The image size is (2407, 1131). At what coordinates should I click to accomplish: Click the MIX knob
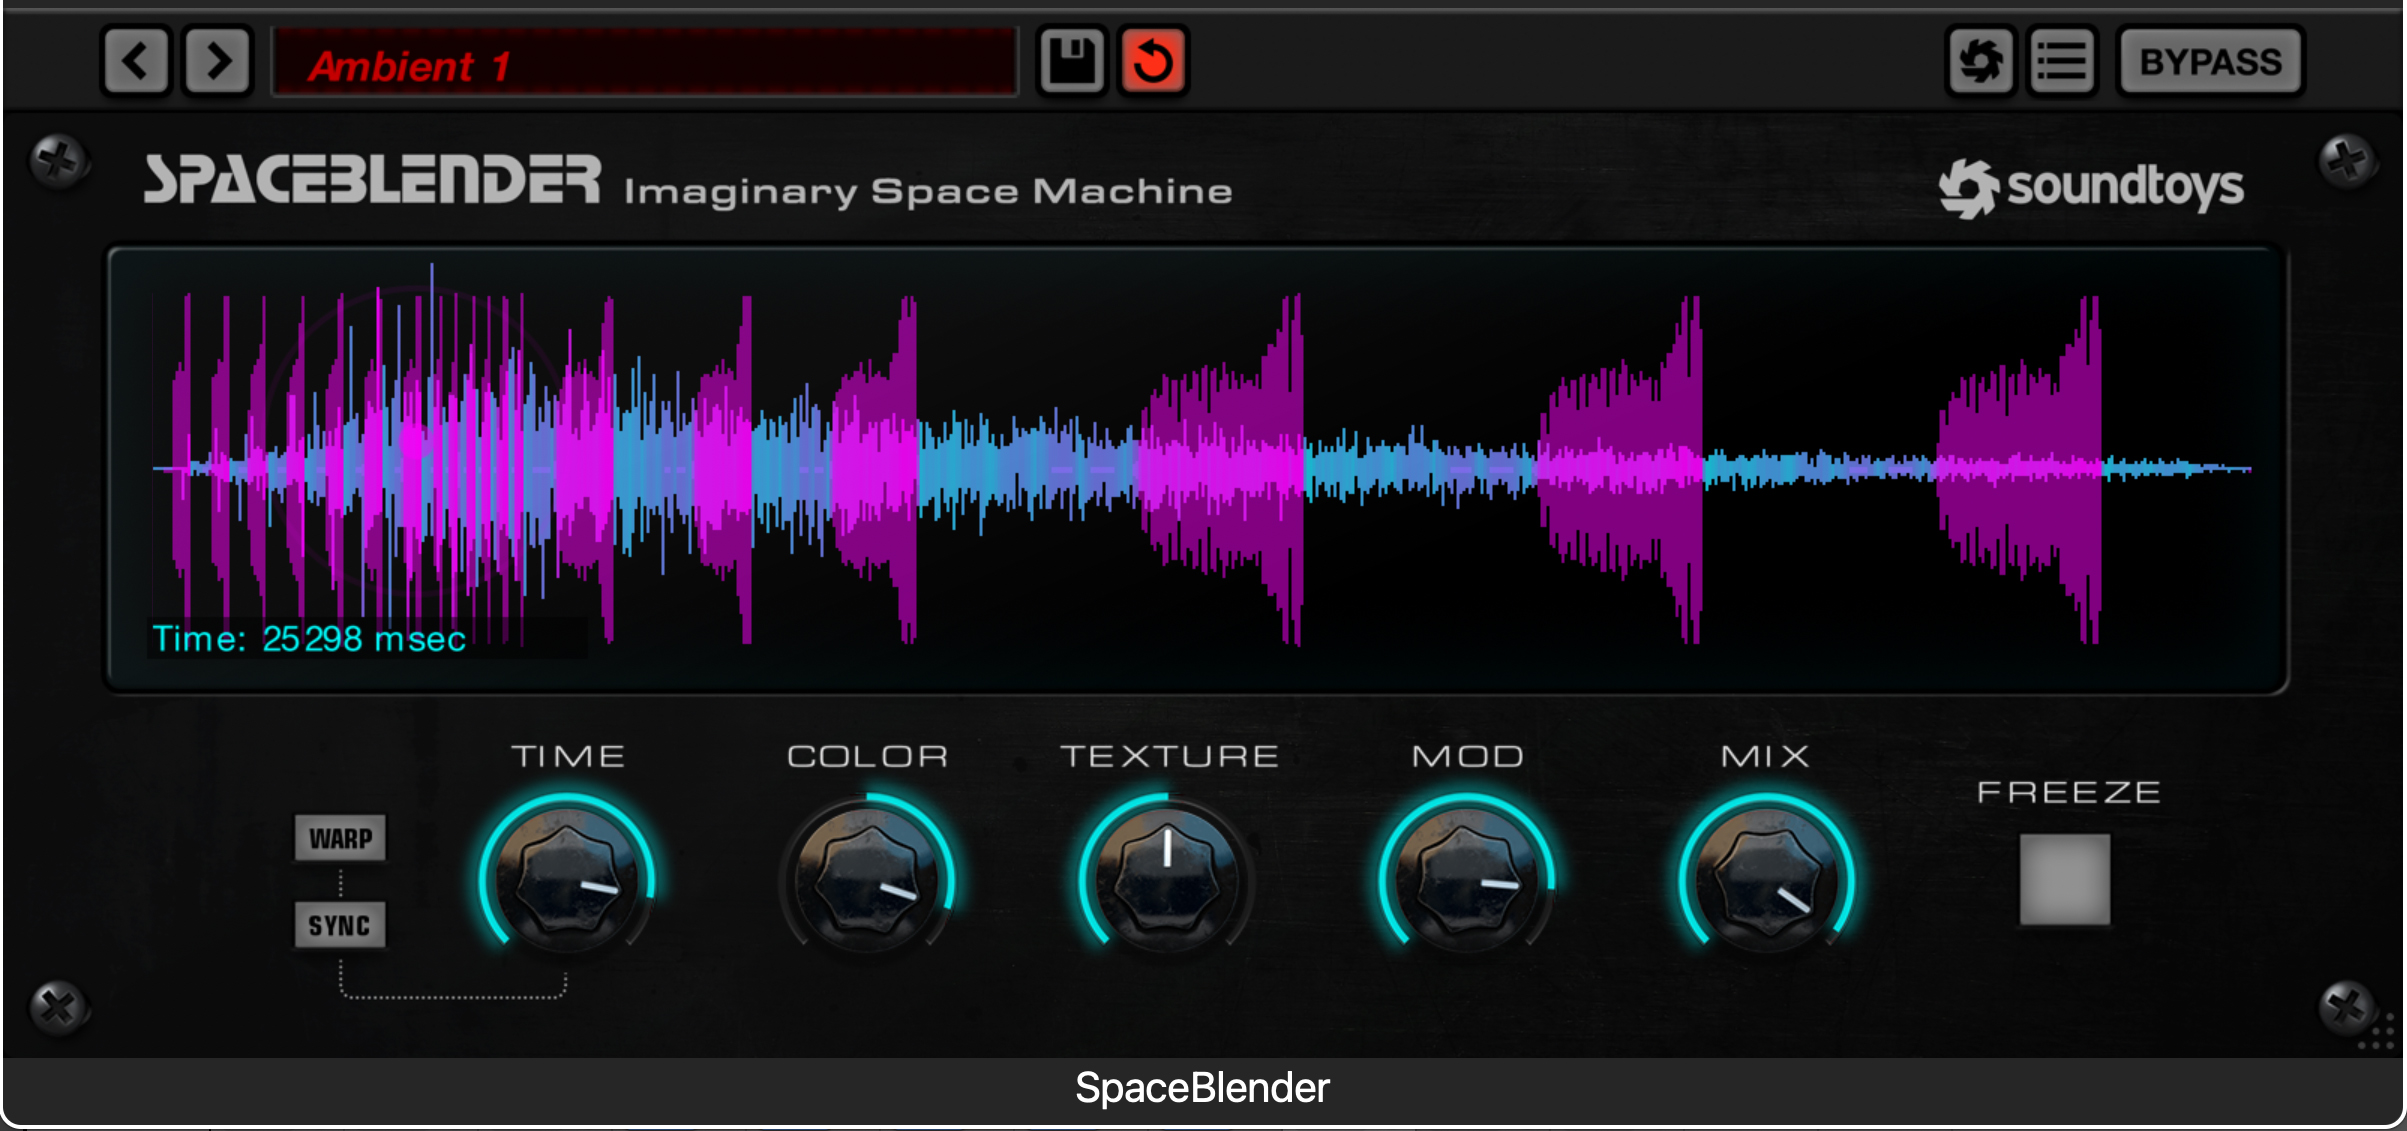pos(1767,879)
